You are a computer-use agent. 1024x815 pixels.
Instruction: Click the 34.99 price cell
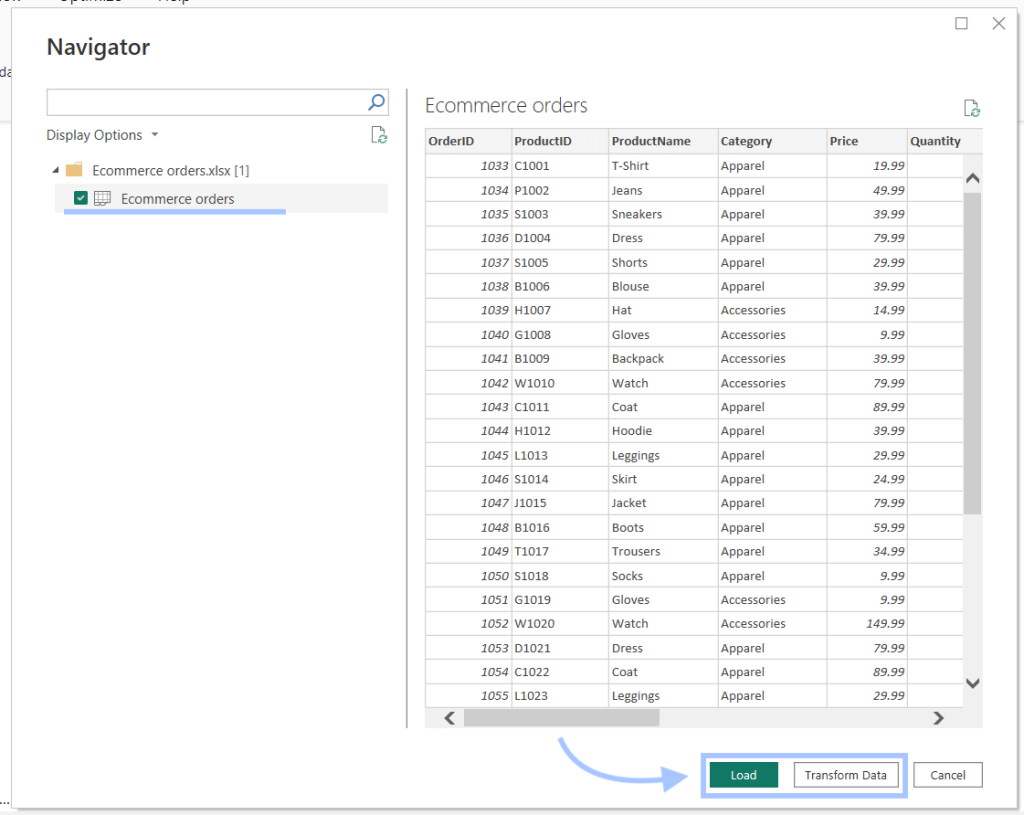coord(867,552)
